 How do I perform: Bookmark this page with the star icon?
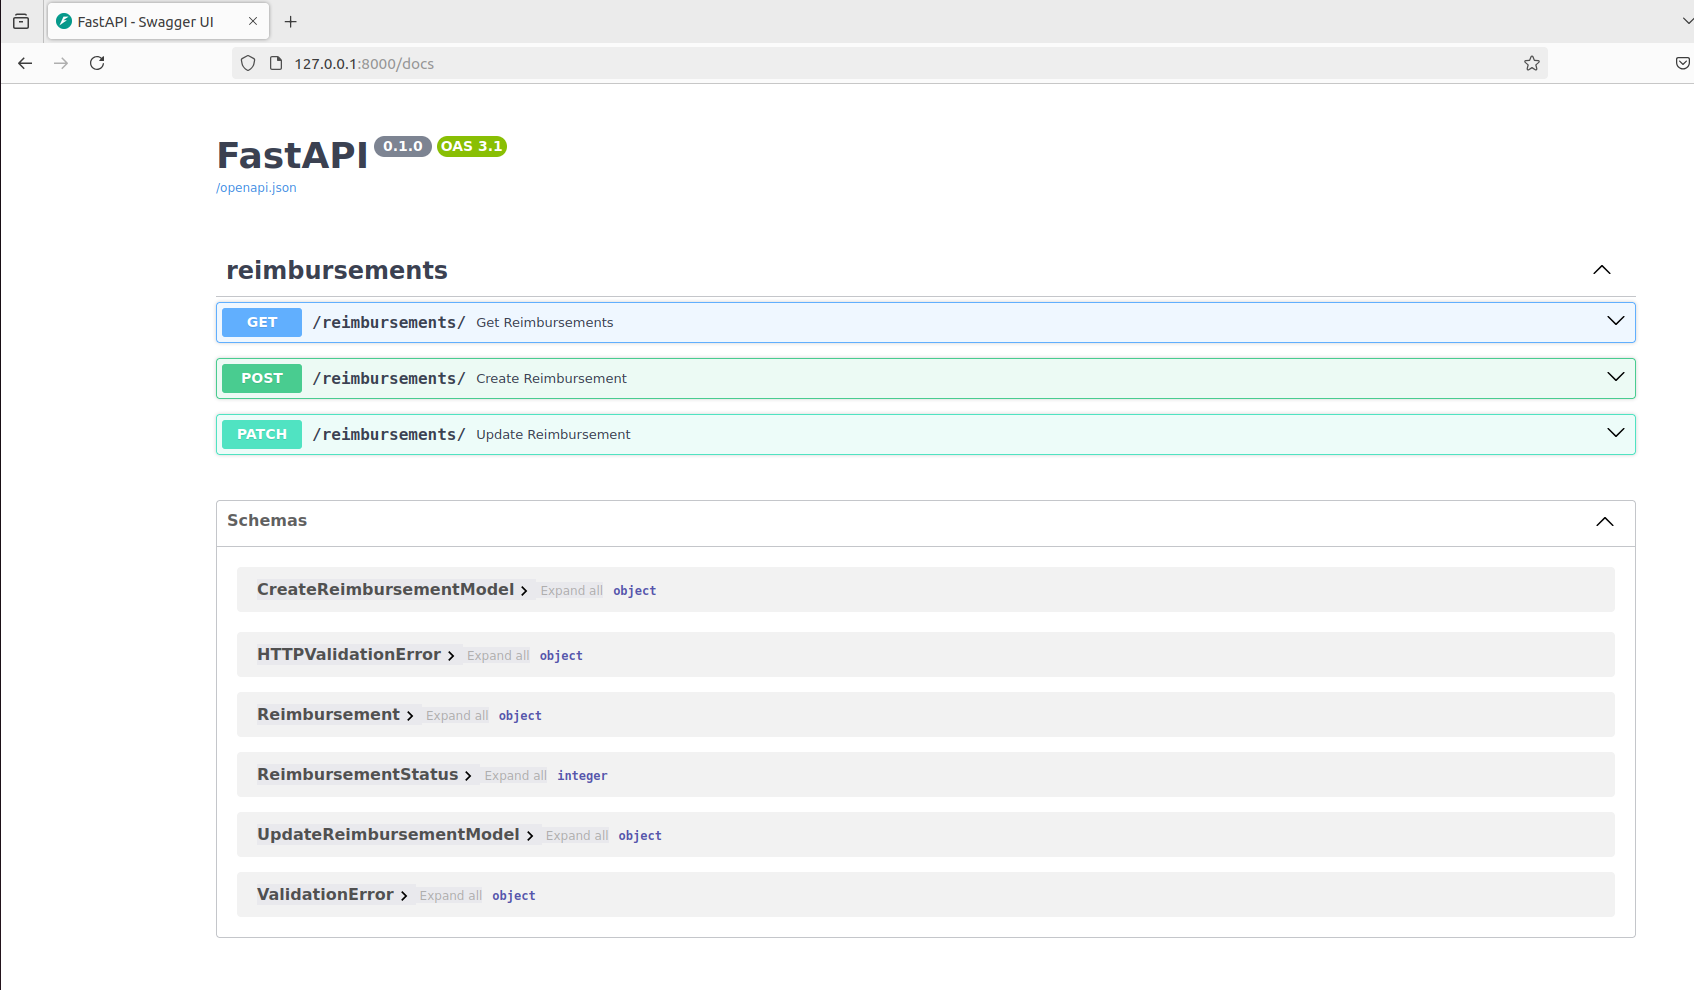(x=1531, y=63)
